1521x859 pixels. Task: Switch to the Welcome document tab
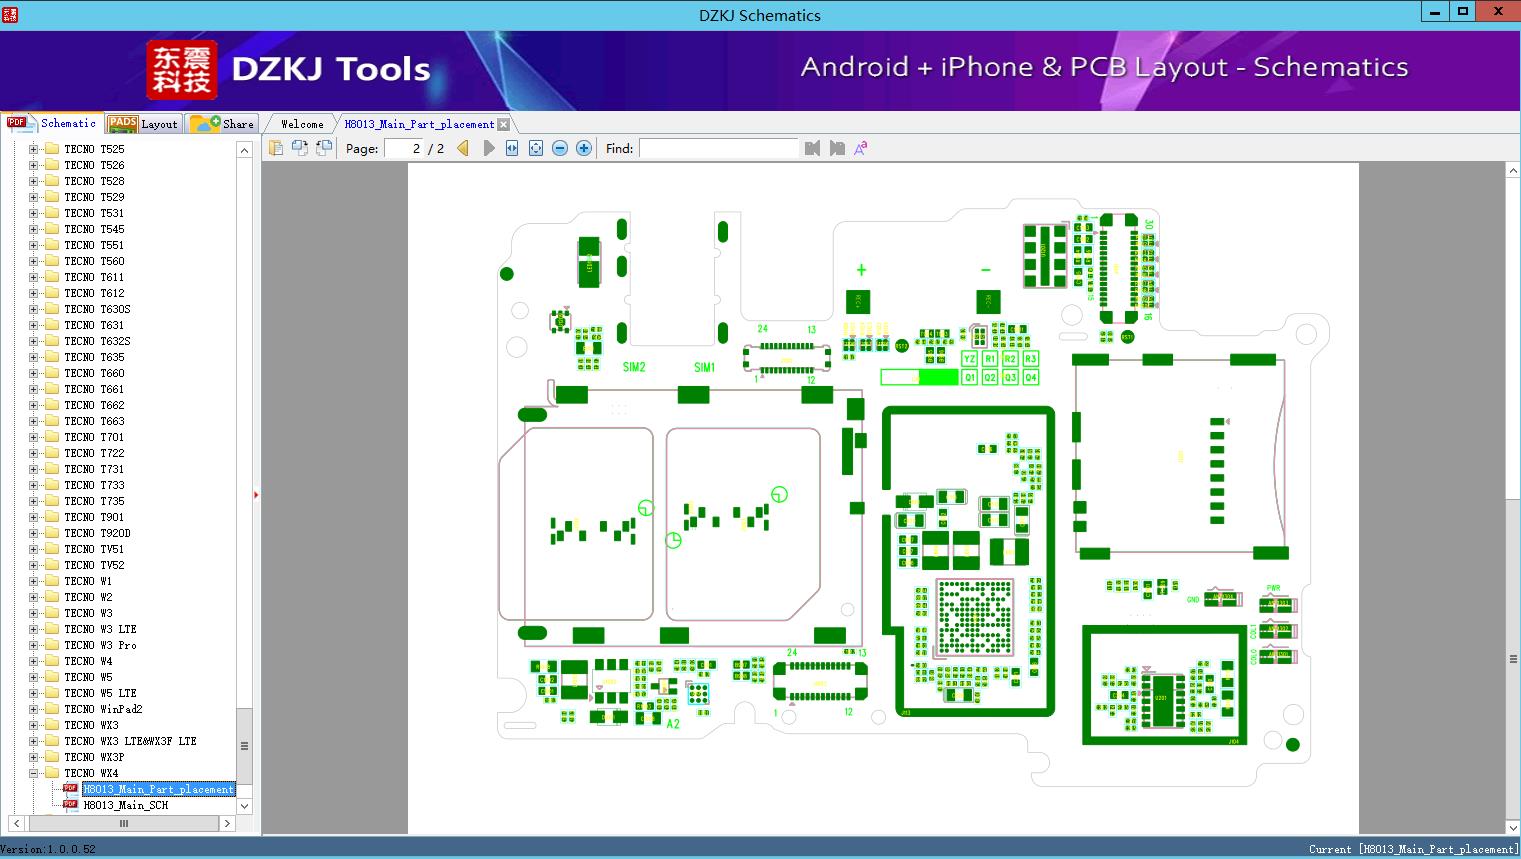tap(302, 124)
